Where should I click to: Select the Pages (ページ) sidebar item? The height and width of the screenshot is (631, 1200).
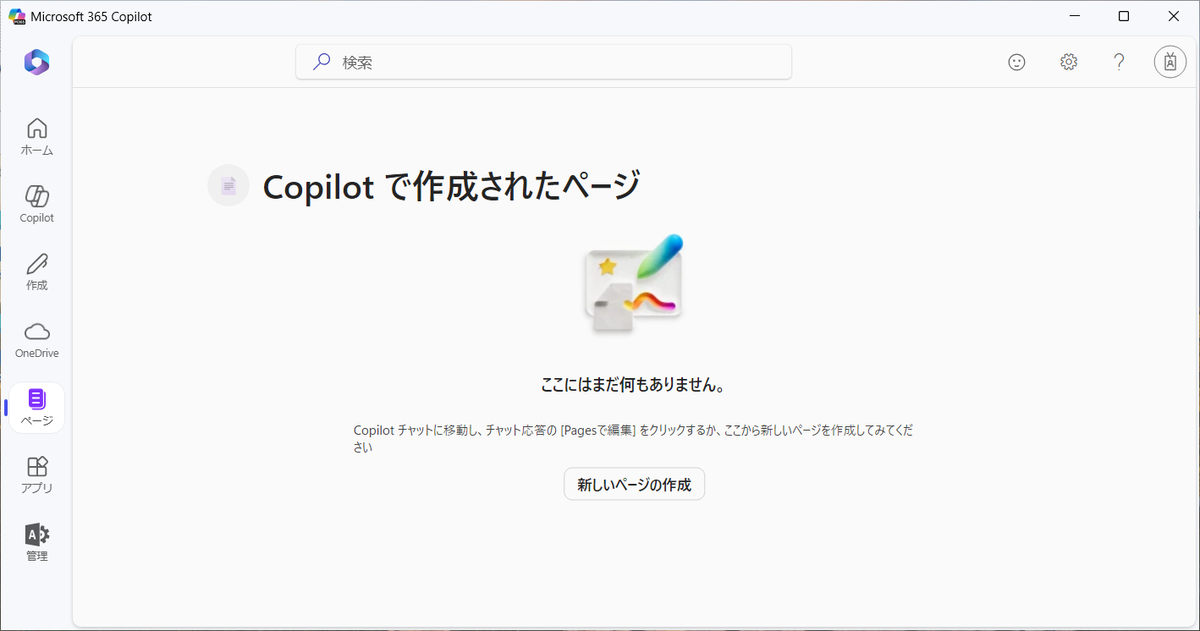click(x=37, y=408)
